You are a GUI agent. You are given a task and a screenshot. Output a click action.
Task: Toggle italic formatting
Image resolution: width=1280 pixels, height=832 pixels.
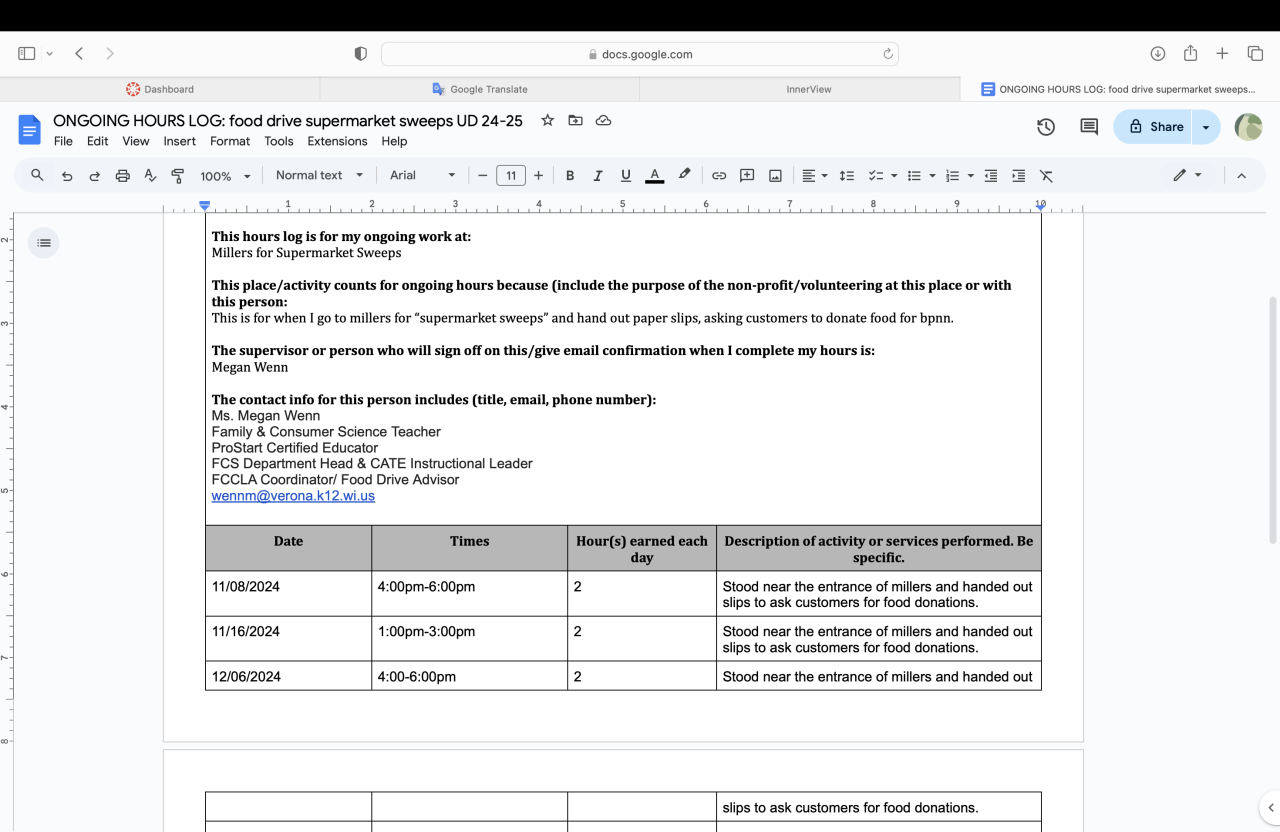[x=598, y=176]
